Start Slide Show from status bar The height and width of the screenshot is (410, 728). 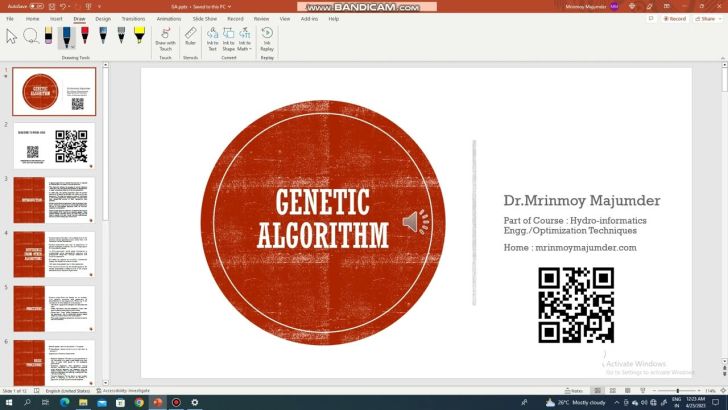point(643,391)
